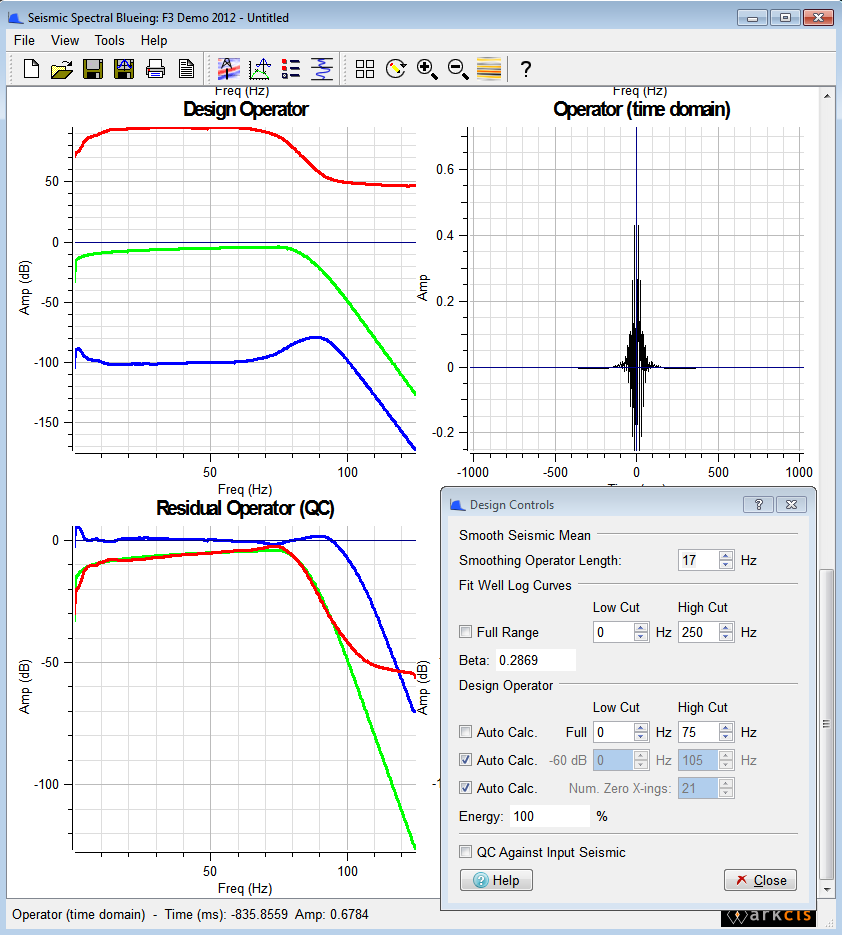The width and height of the screenshot is (842, 935).
Task: Click the red and blue seismic toolbar icon
Action: click(229, 69)
